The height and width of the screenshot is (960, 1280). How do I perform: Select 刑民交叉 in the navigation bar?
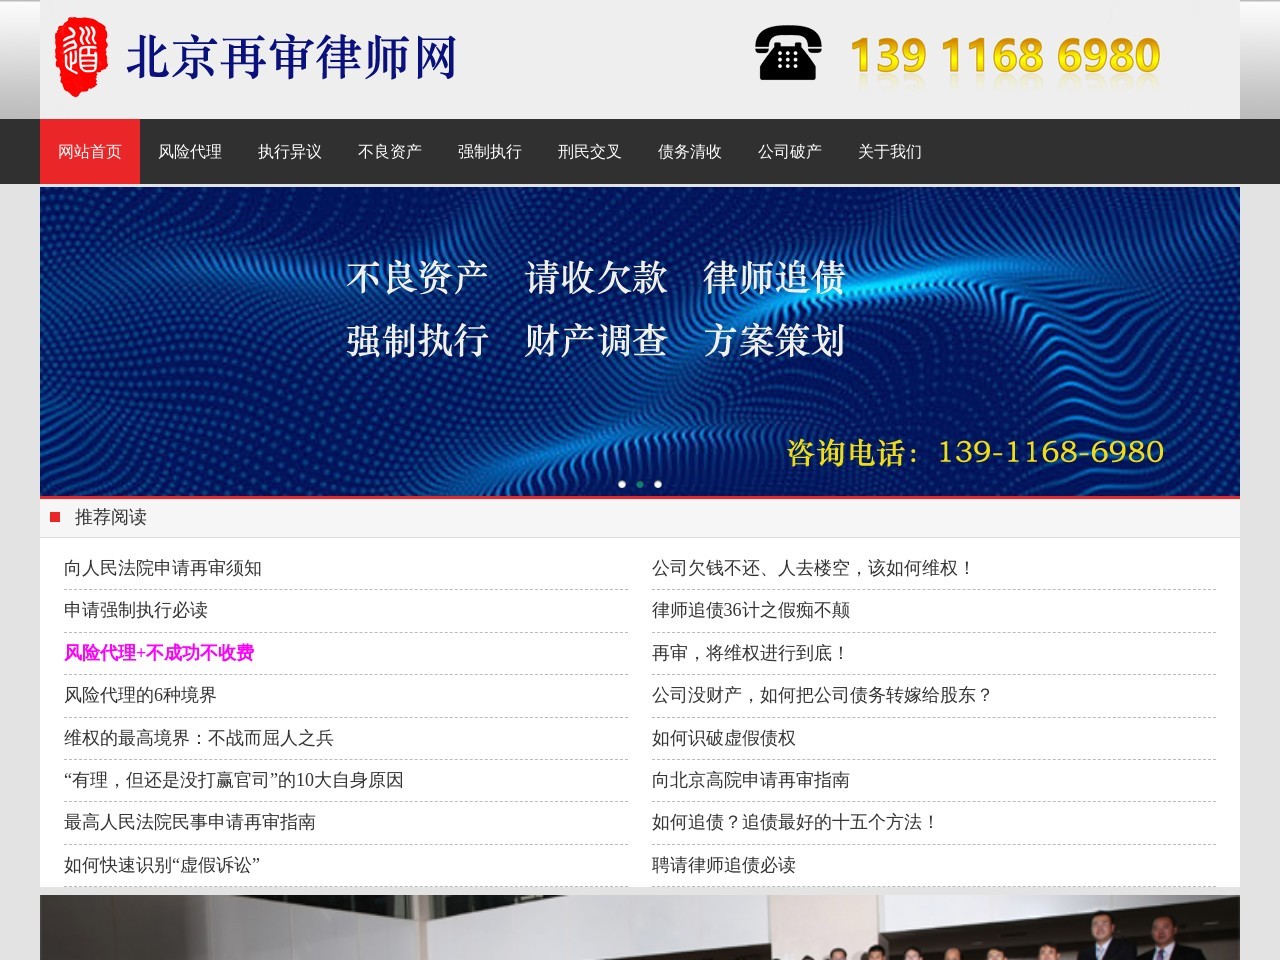(590, 152)
